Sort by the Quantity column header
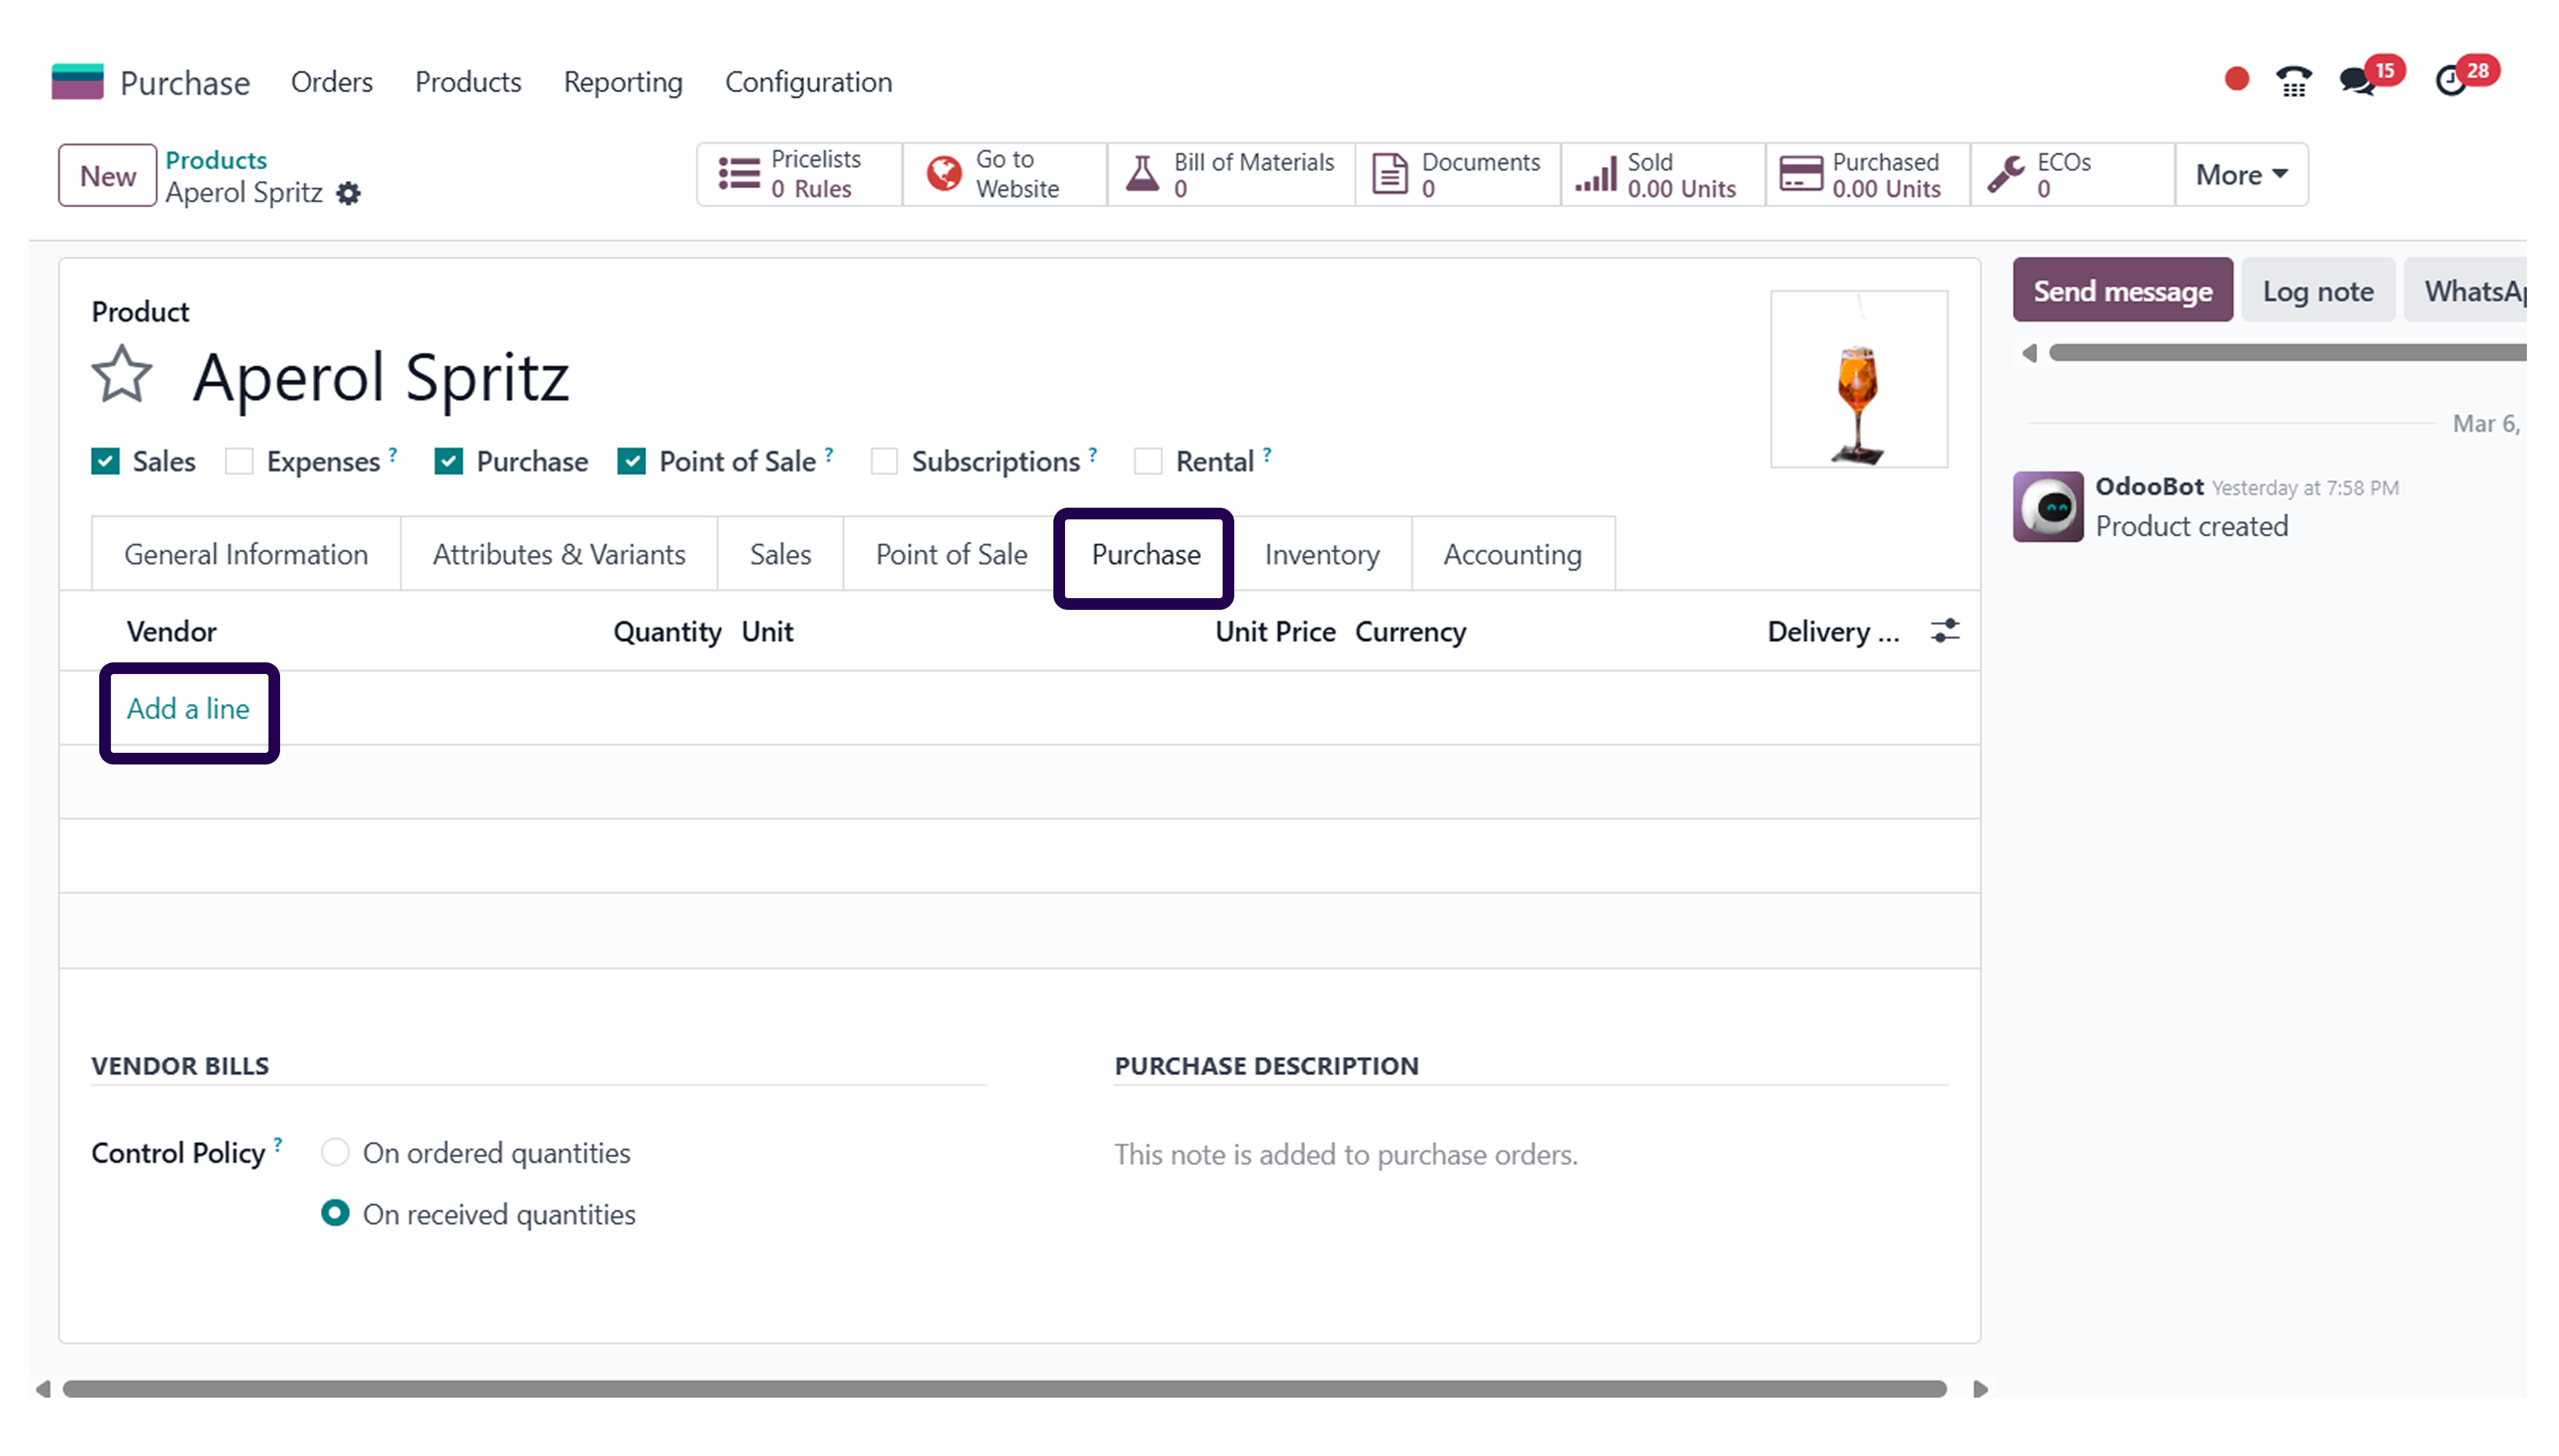The height and width of the screenshot is (1456, 2559). coord(667,631)
